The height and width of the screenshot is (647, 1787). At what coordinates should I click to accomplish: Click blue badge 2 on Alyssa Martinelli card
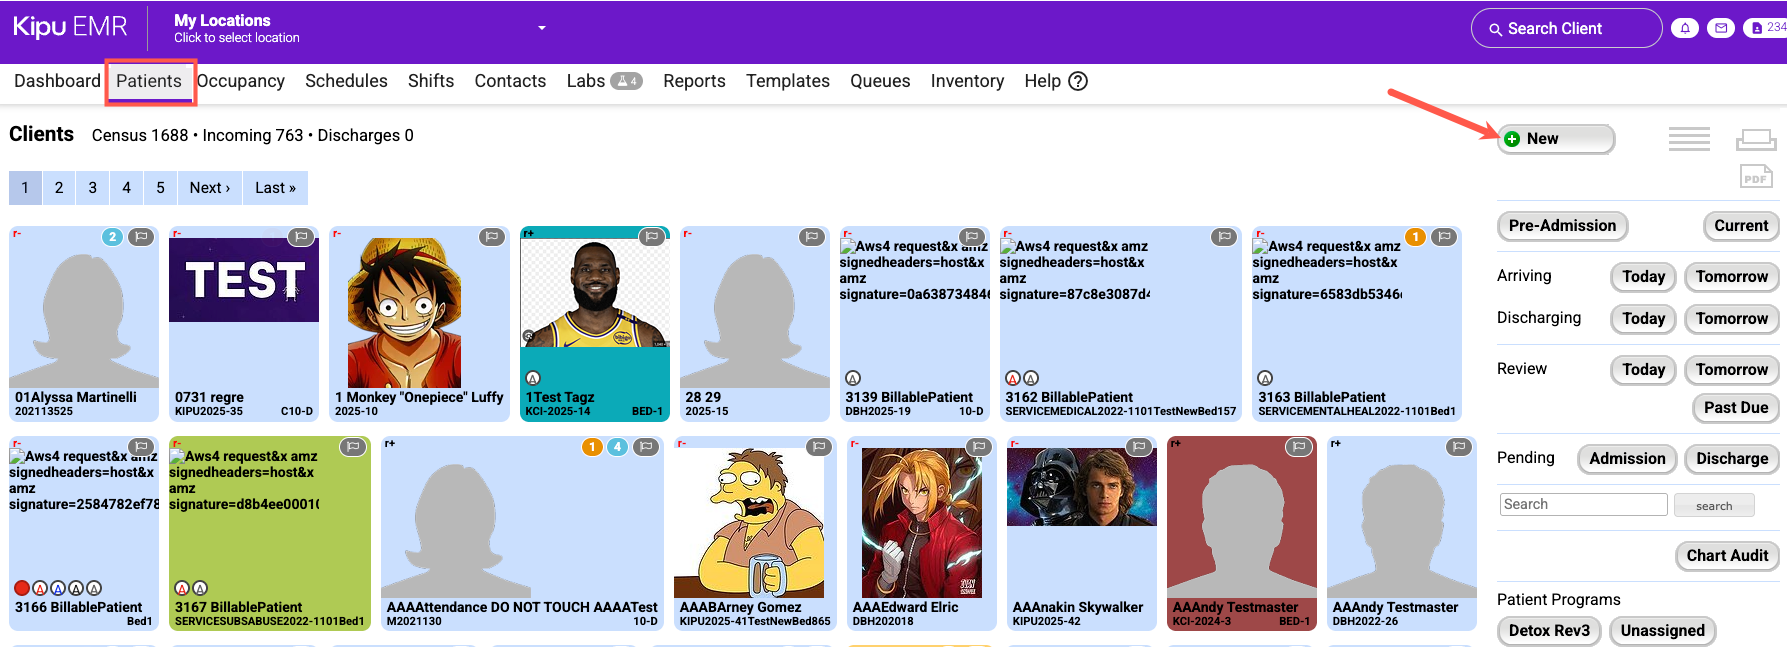pos(113,237)
